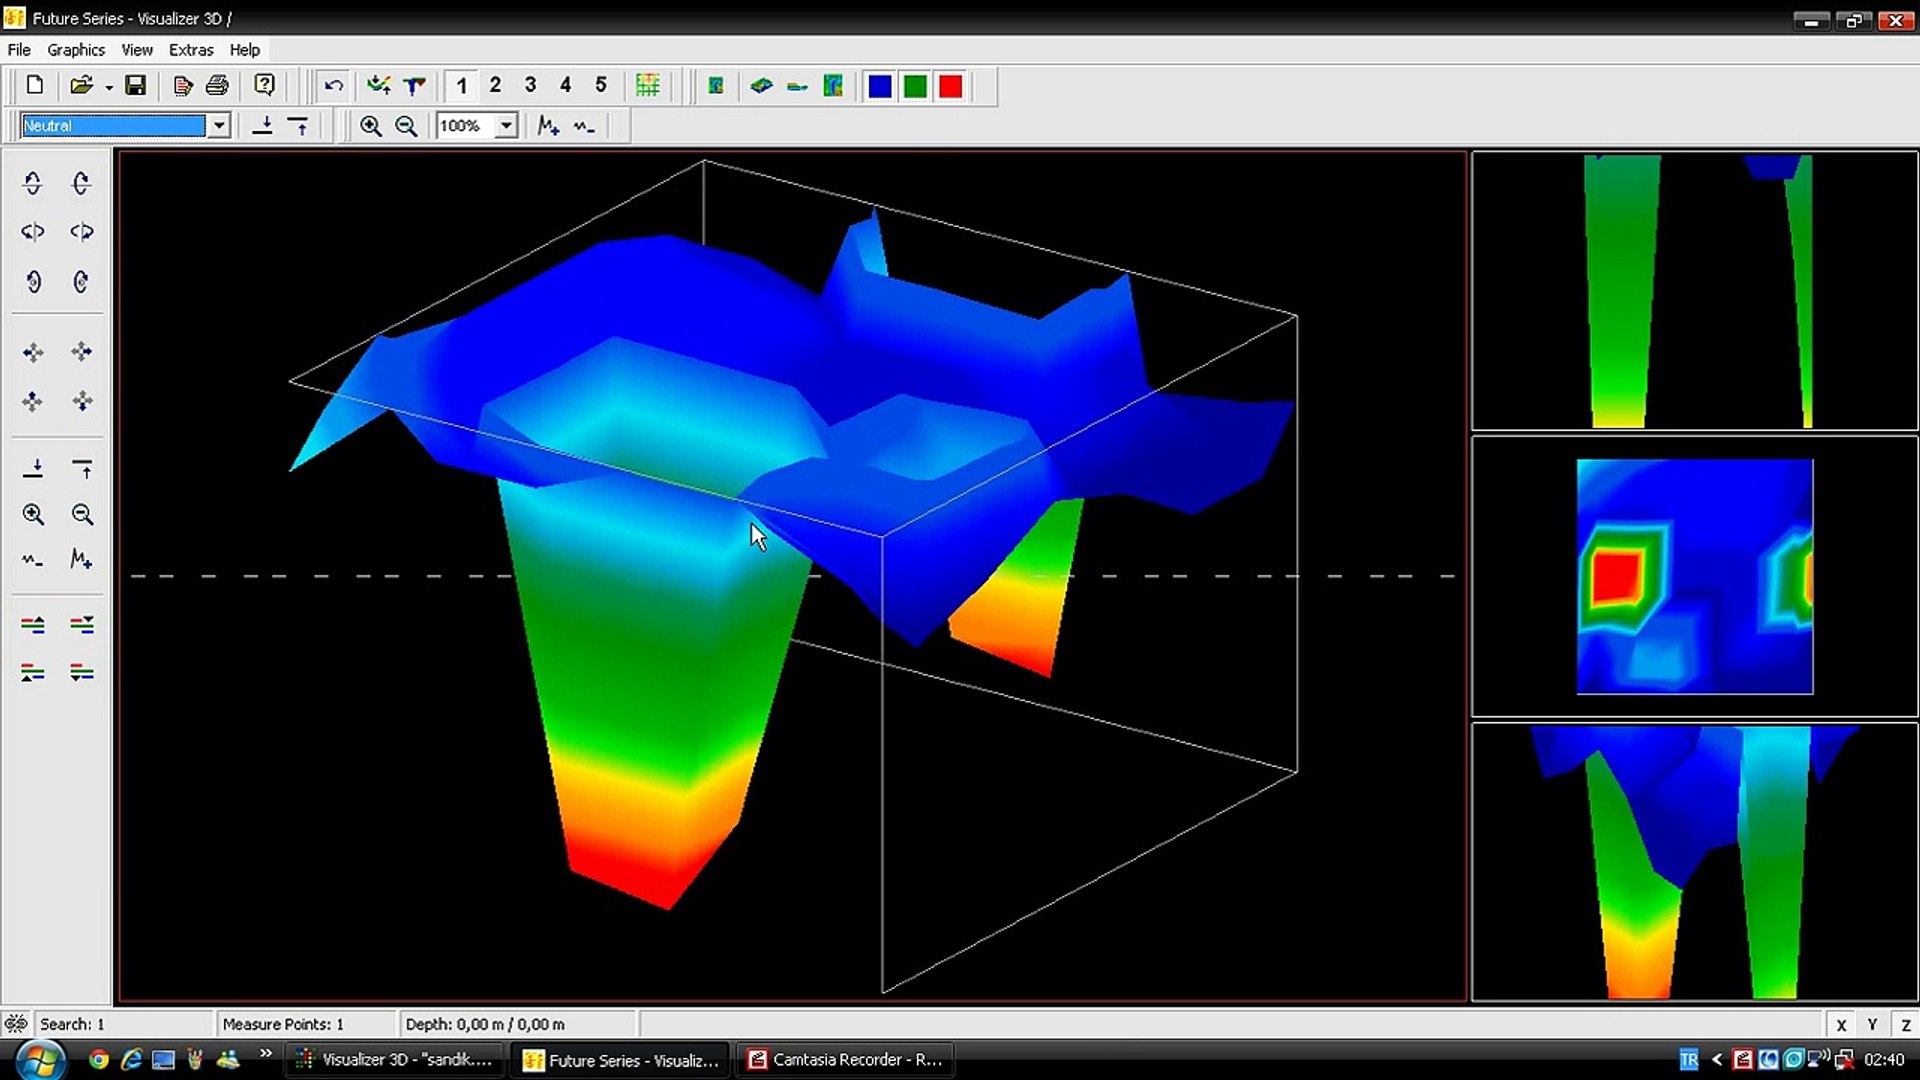Open the Extras menu
This screenshot has height=1080, width=1920.
[x=190, y=50]
